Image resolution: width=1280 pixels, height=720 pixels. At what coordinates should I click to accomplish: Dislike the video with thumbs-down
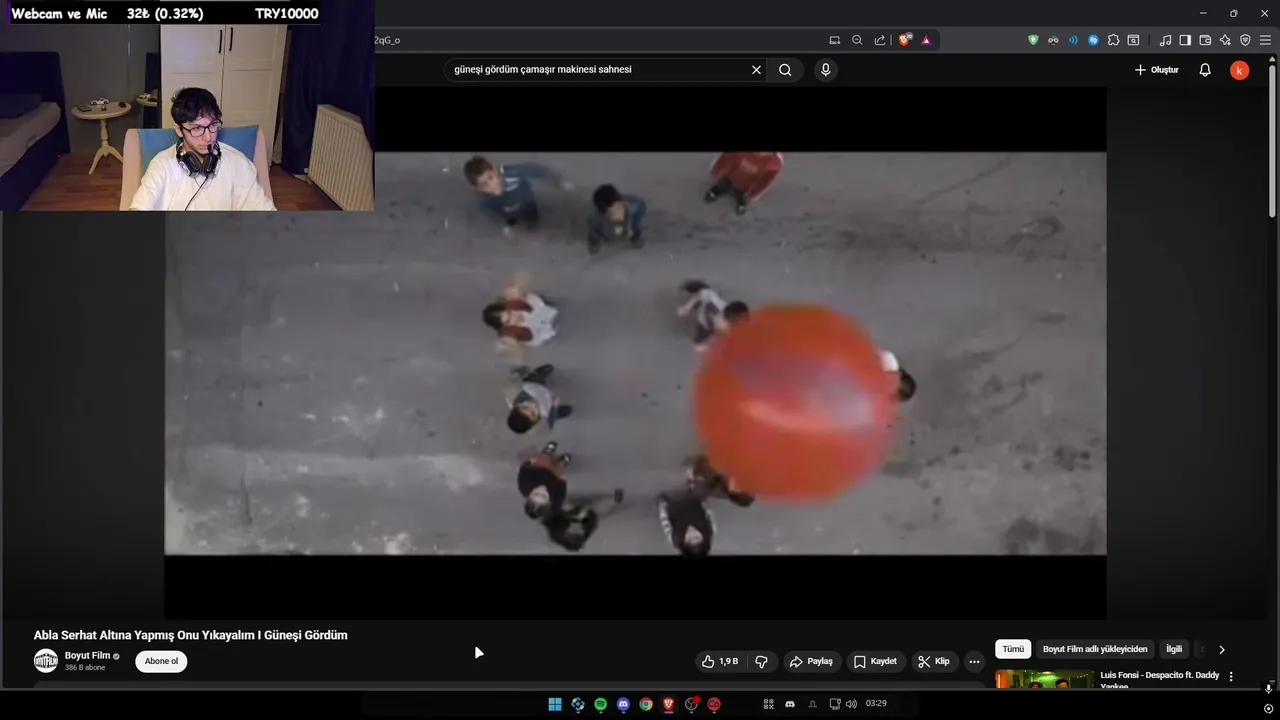(x=761, y=661)
